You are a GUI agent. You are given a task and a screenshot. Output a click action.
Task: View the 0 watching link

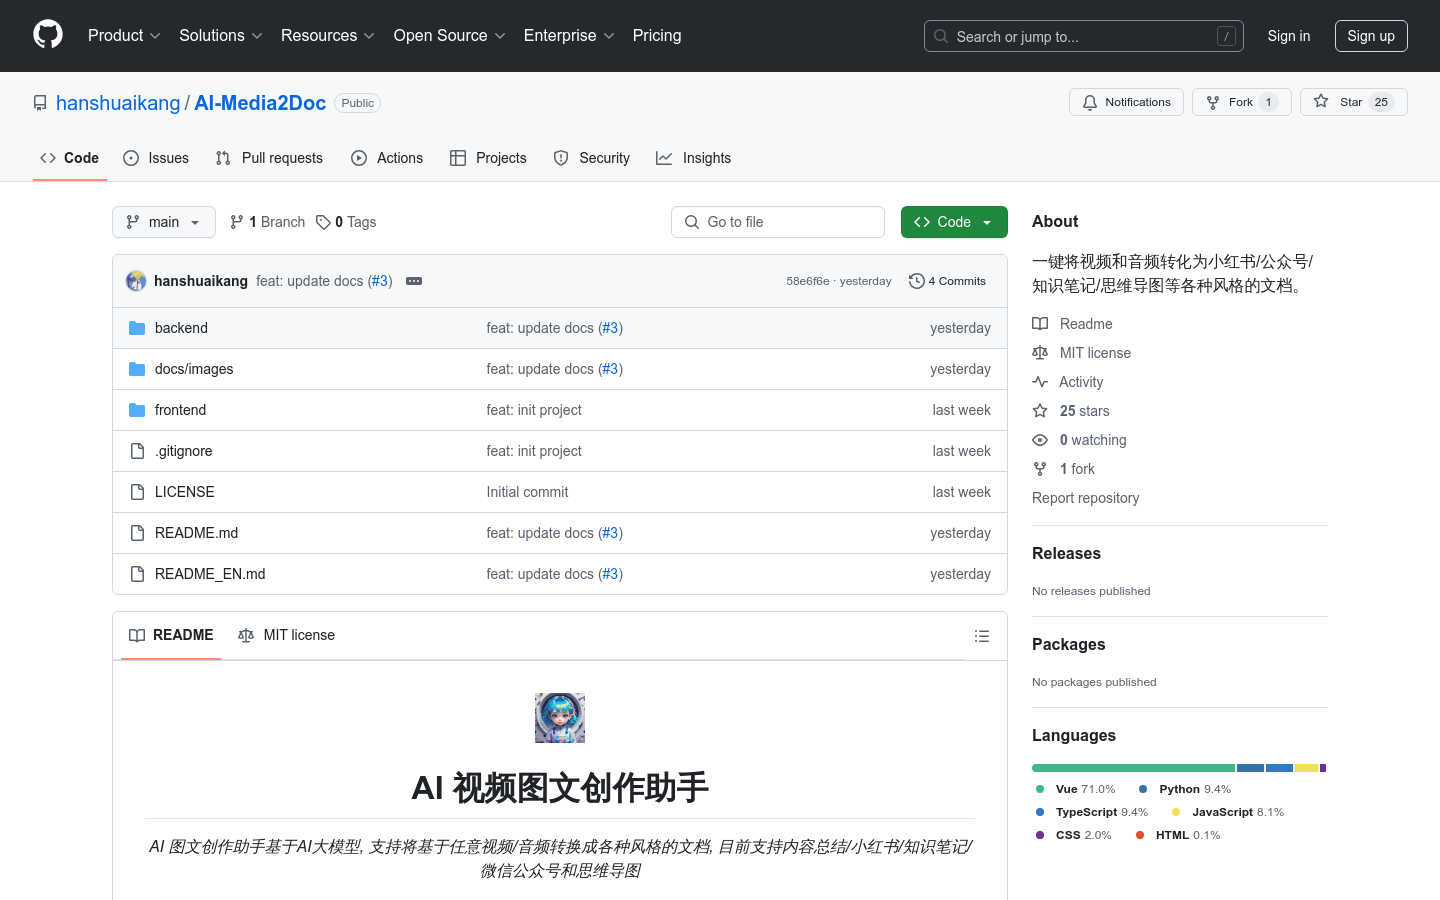(1079, 440)
